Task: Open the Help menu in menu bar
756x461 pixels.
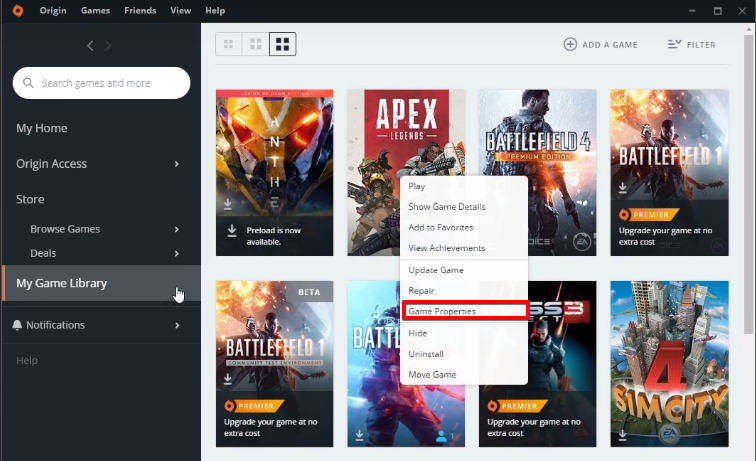Action: [215, 11]
